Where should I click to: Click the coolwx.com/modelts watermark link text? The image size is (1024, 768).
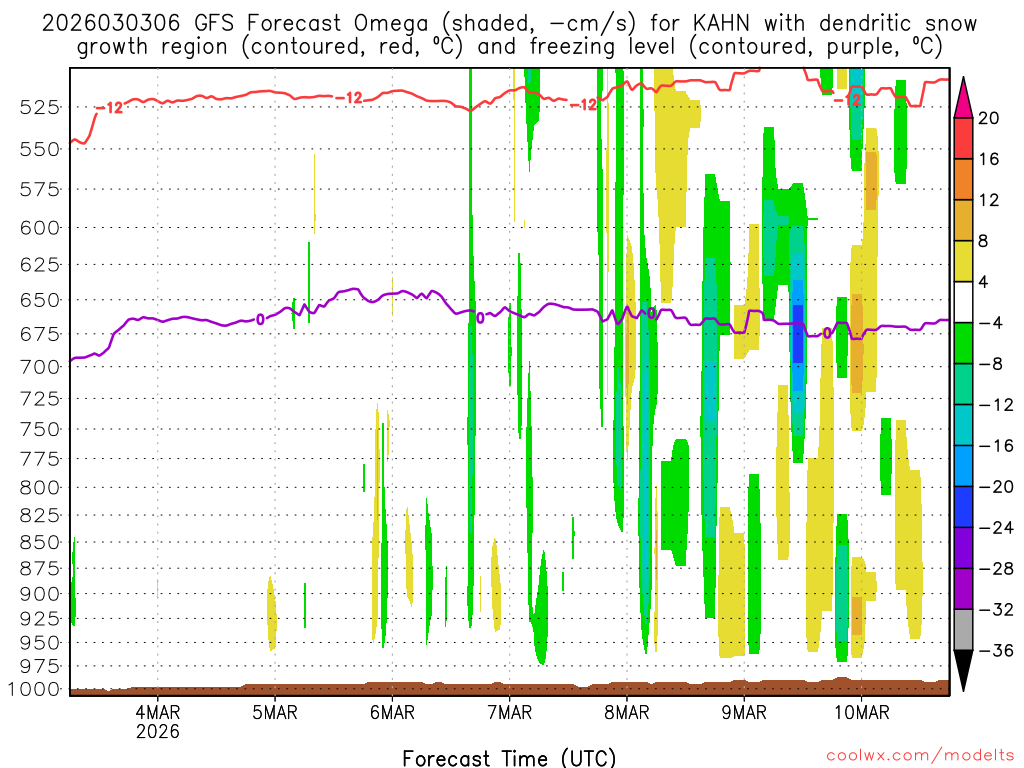coord(921,755)
